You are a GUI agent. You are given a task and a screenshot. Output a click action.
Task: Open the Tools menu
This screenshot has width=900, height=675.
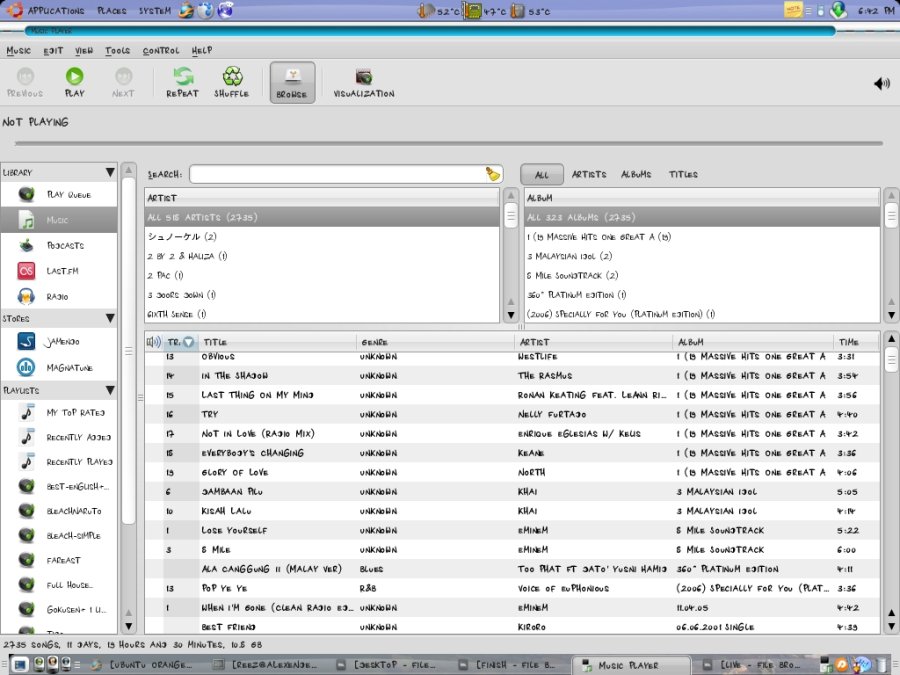tap(118, 51)
